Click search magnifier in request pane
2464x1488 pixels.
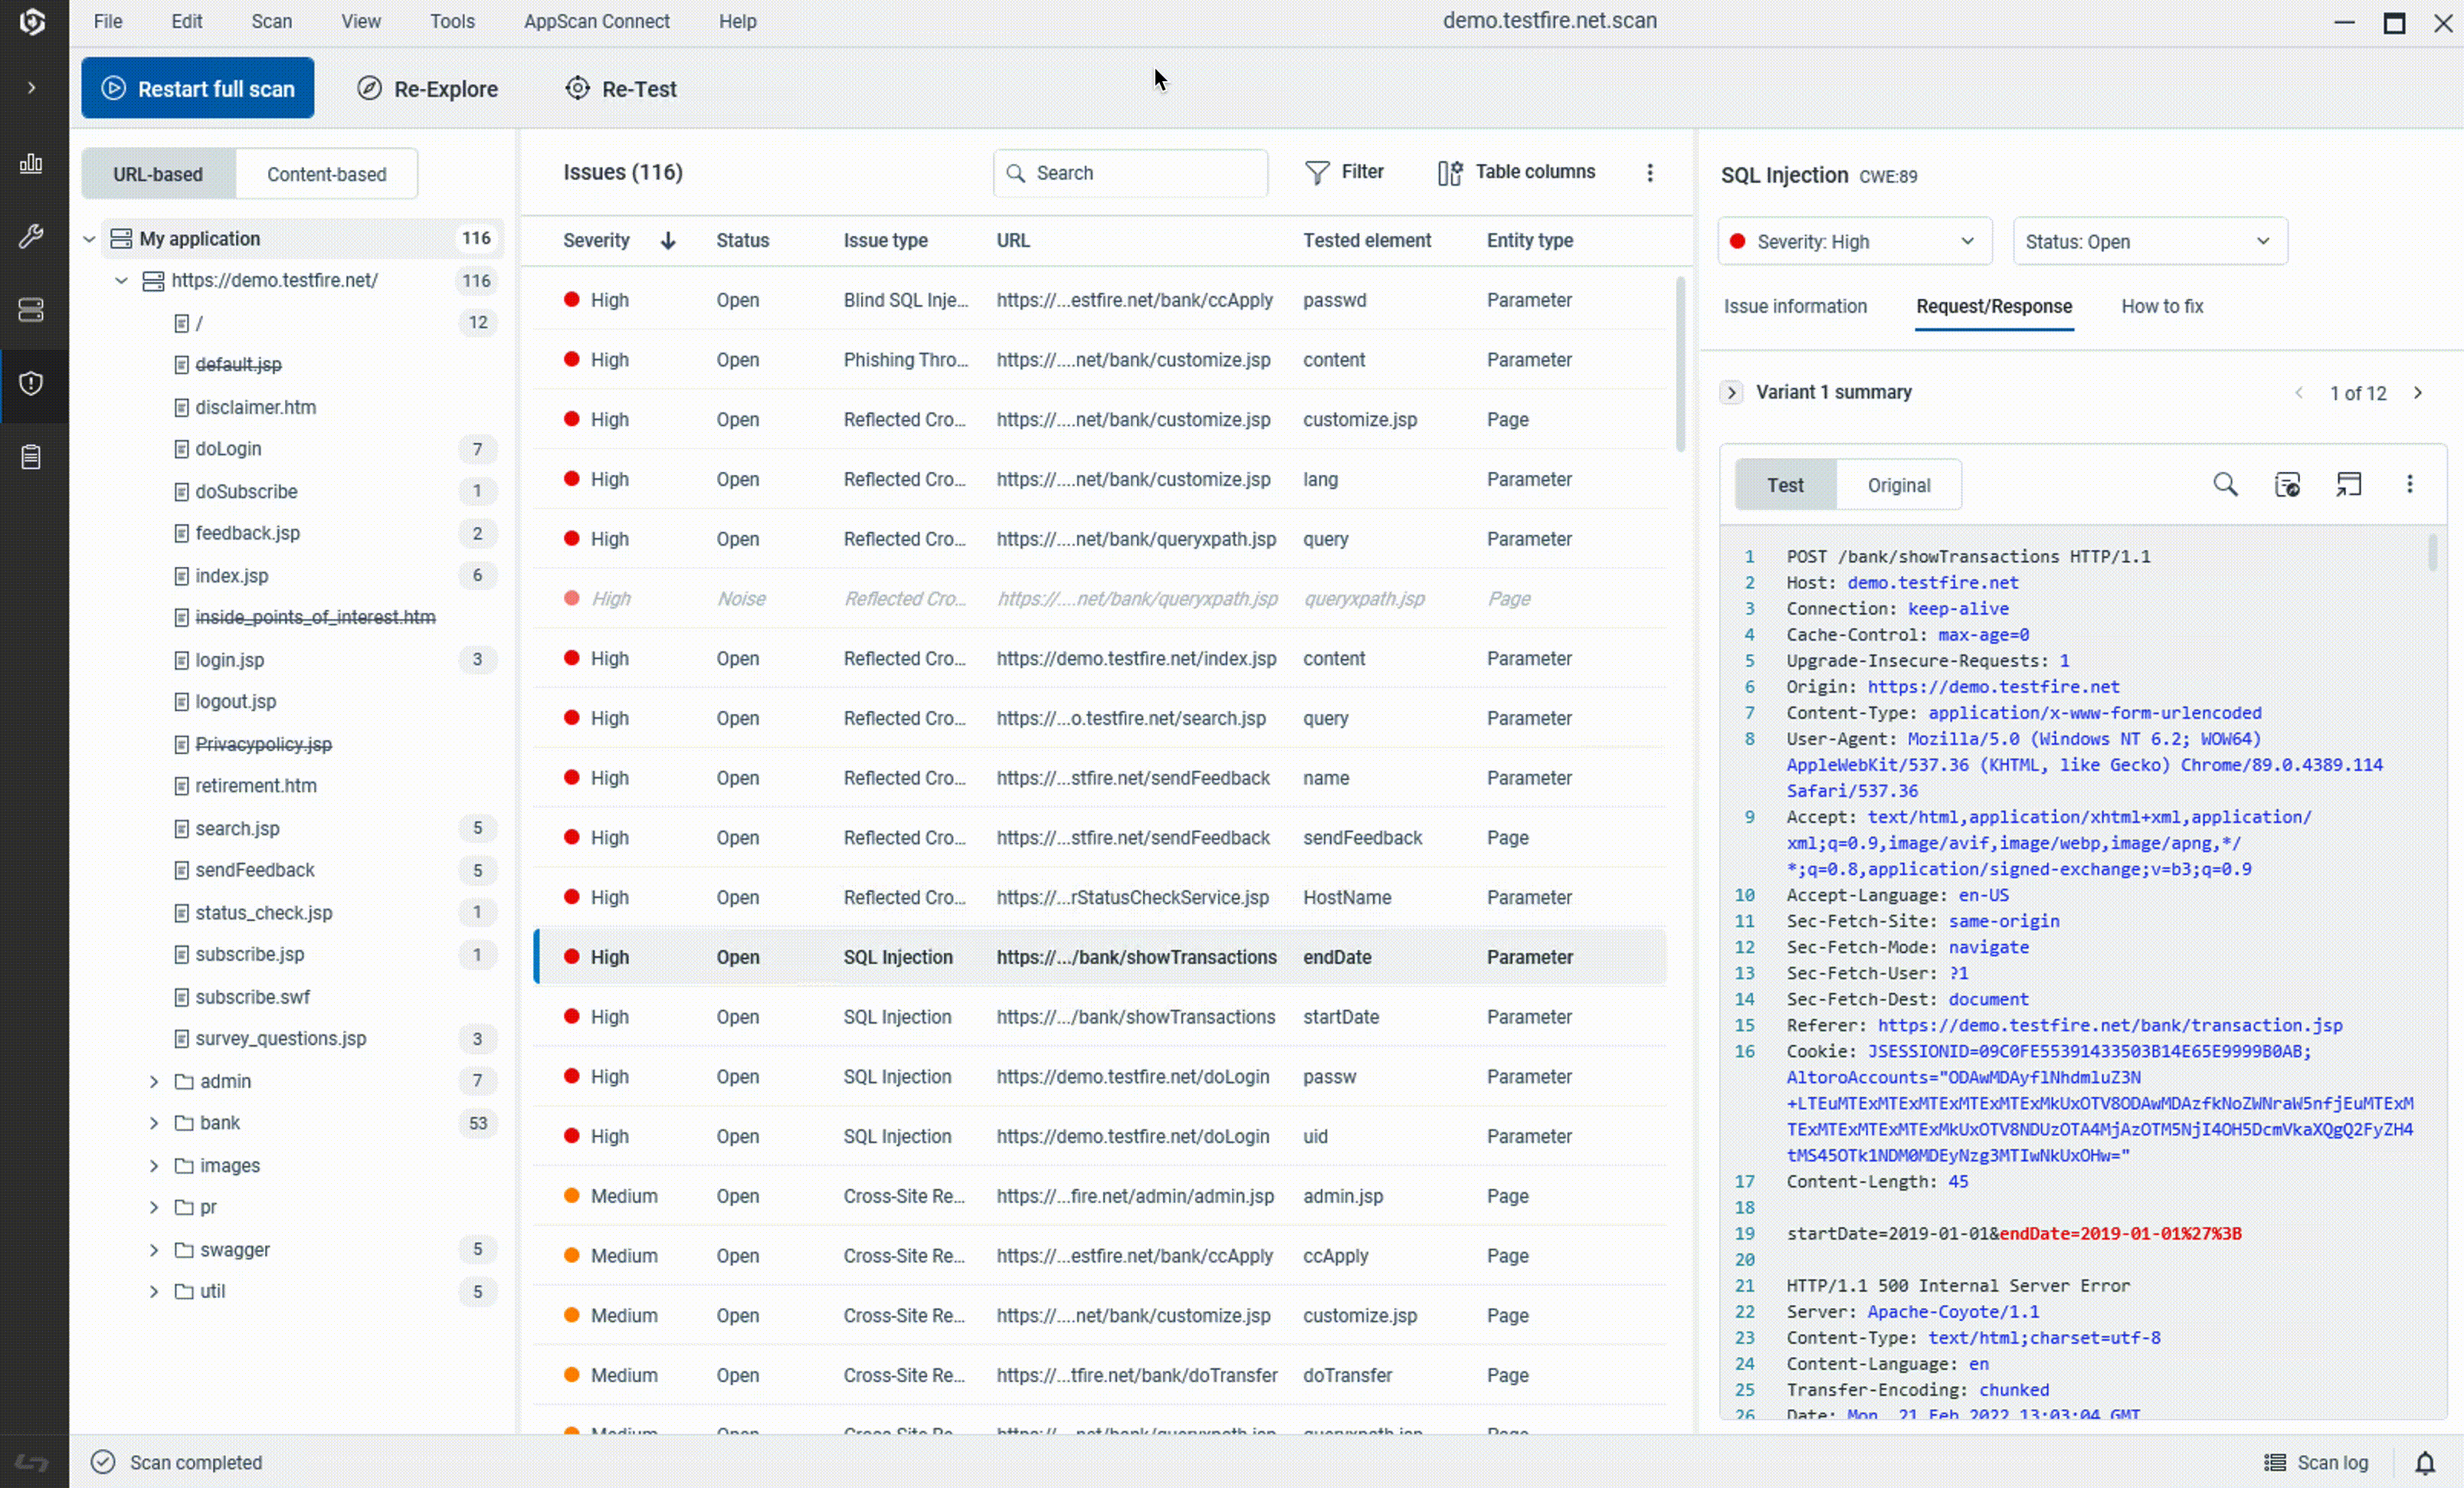click(2225, 485)
